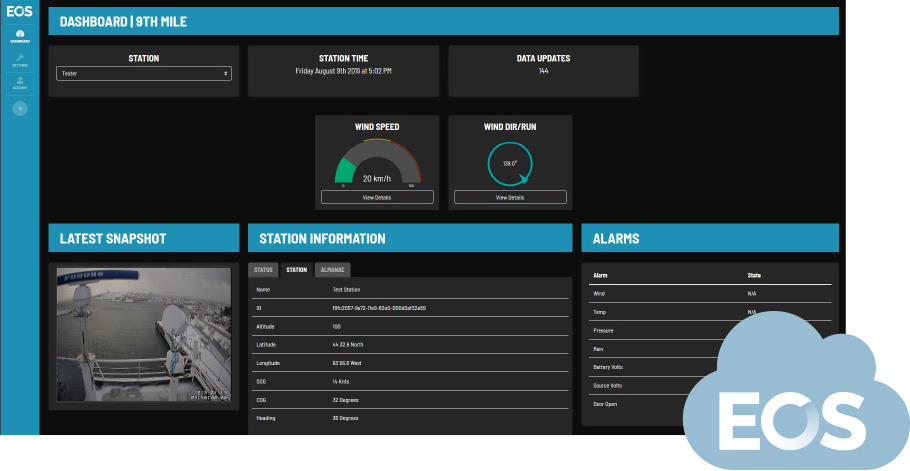
Task: Open the Dashboard sidebar icon
Action: pyautogui.click(x=20, y=36)
